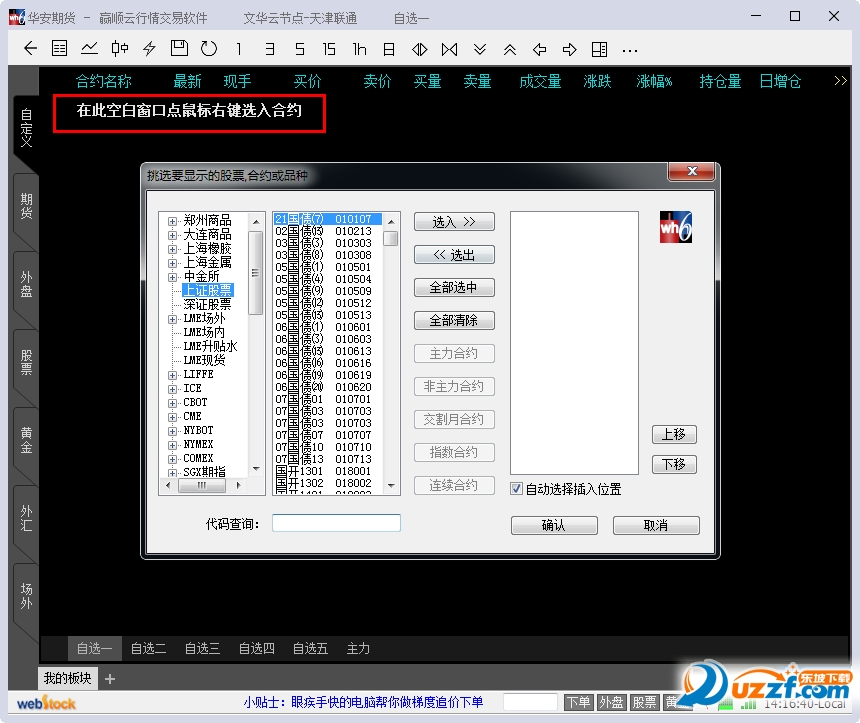Expand the COMEX tree node

172,459
